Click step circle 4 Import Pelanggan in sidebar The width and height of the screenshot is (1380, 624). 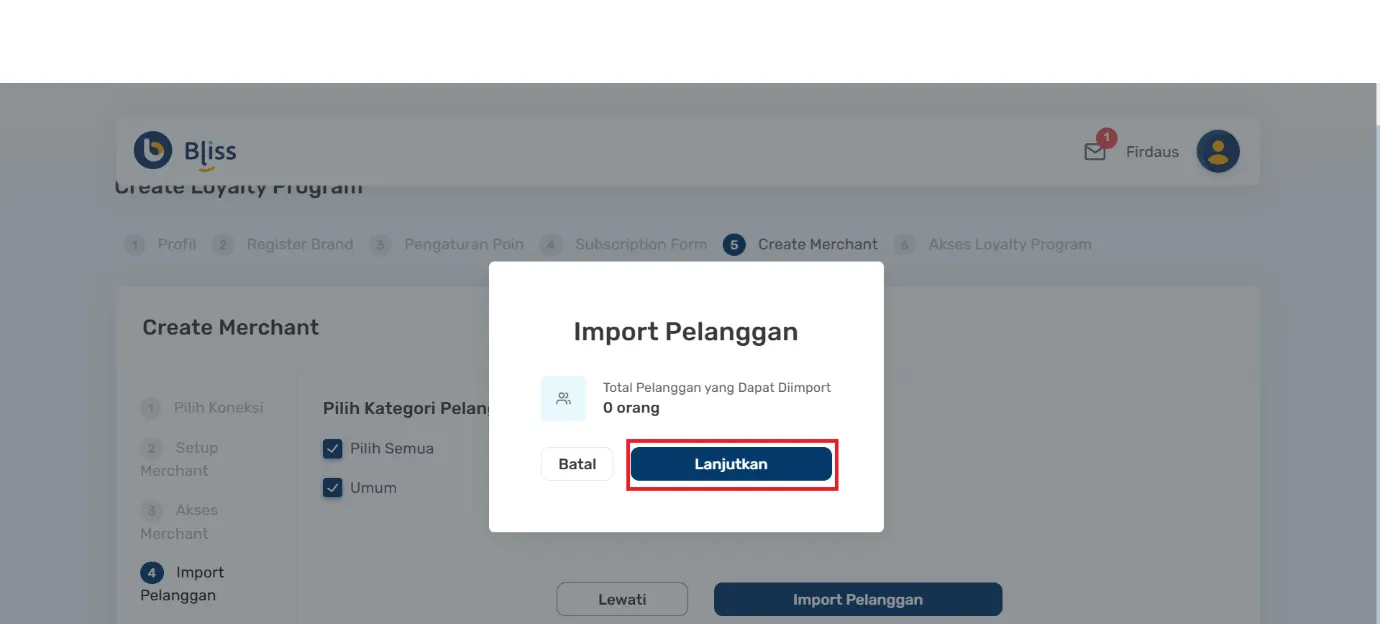[151, 572]
